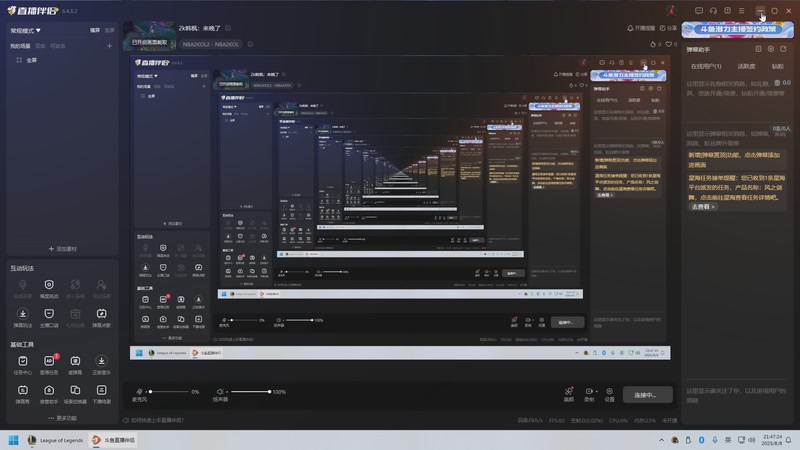800x450 pixels.
Task: Click the 英 input method indicator in tray
Action: (x=728, y=440)
